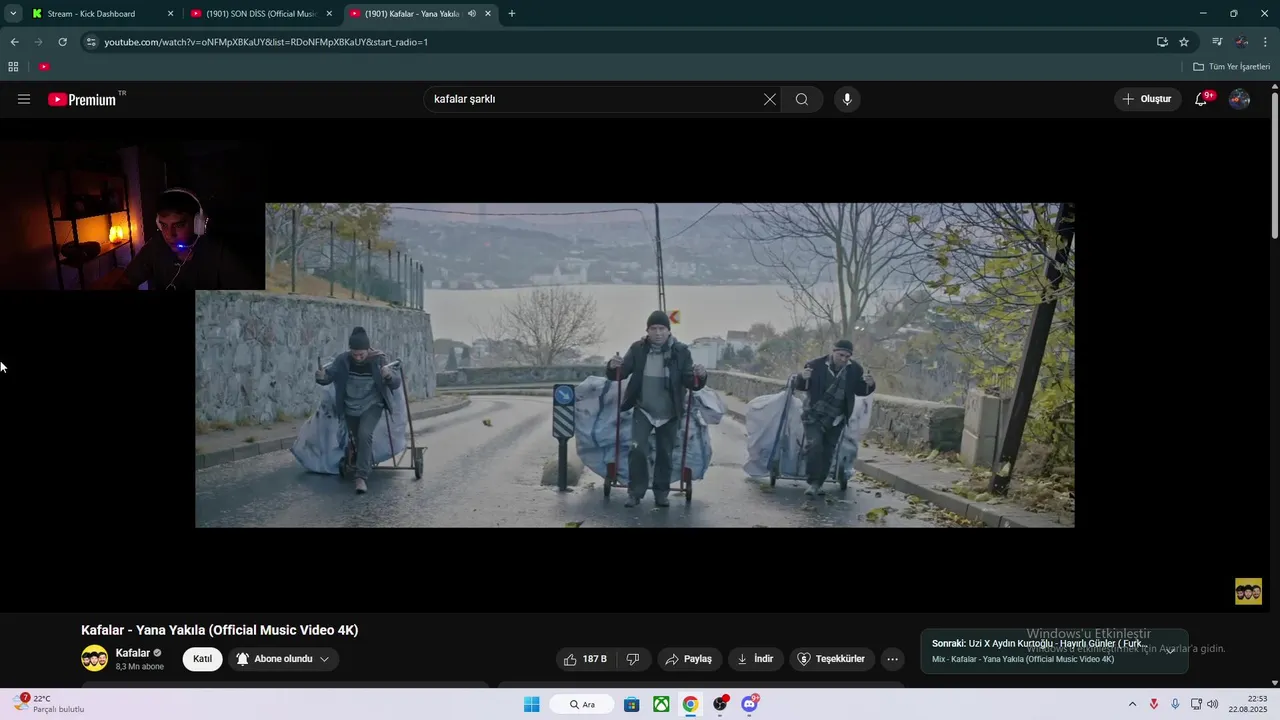Viewport: 1280px width, 720px height.
Task: Open Windows taskbar search Ara box
Action: click(x=583, y=704)
